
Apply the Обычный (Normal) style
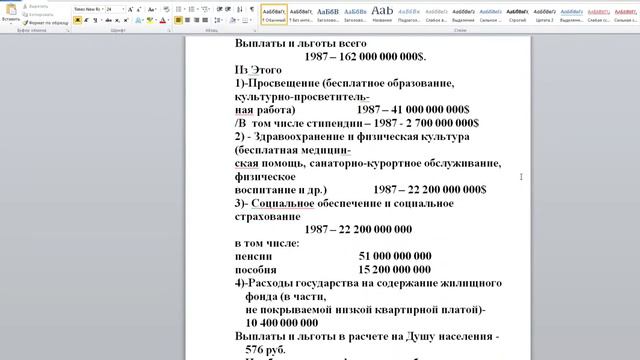(274, 14)
